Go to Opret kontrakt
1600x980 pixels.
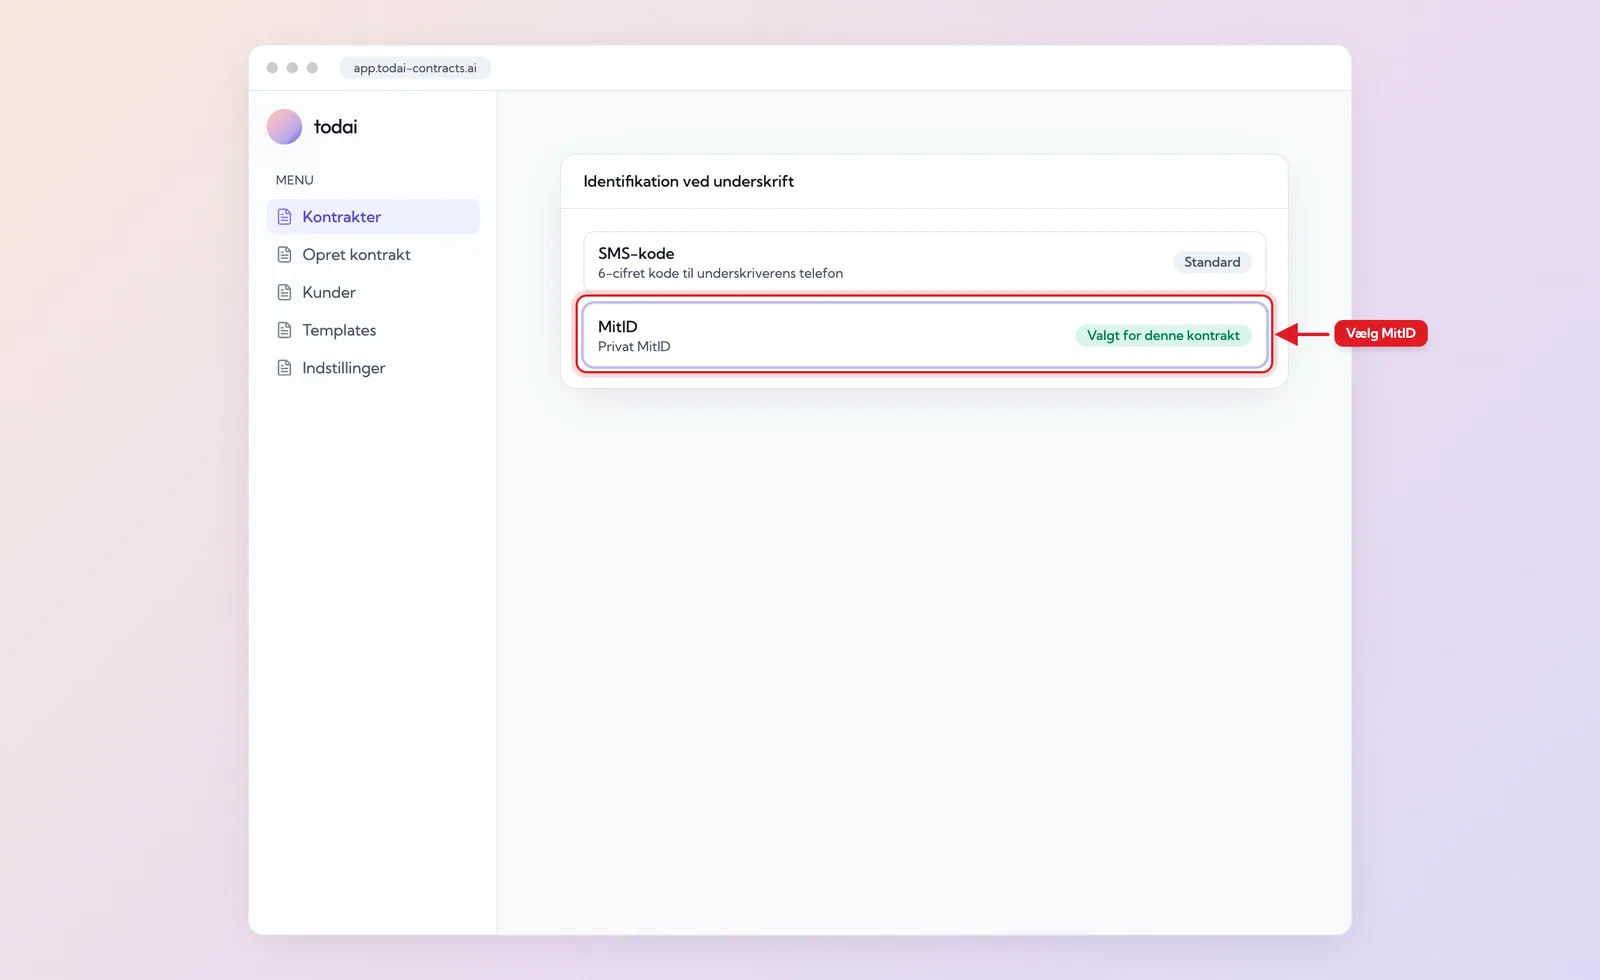pyautogui.click(x=373, y=254)
